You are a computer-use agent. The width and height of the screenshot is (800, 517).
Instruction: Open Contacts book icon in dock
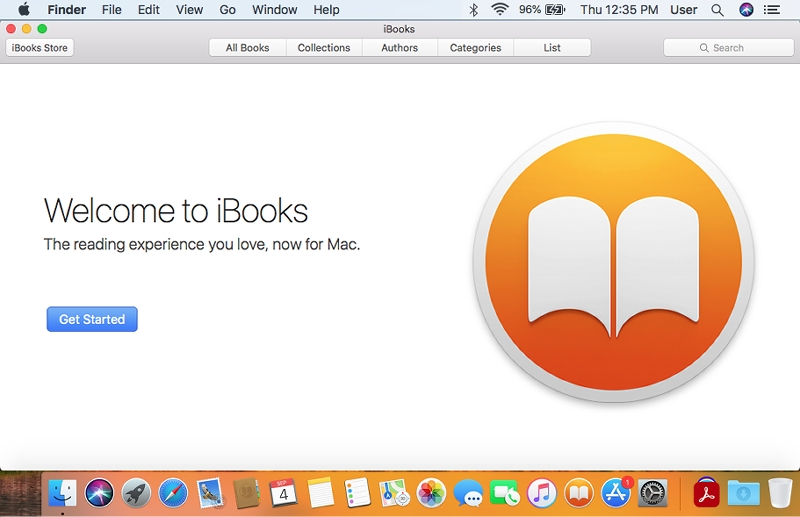click(x=246, y=494)
